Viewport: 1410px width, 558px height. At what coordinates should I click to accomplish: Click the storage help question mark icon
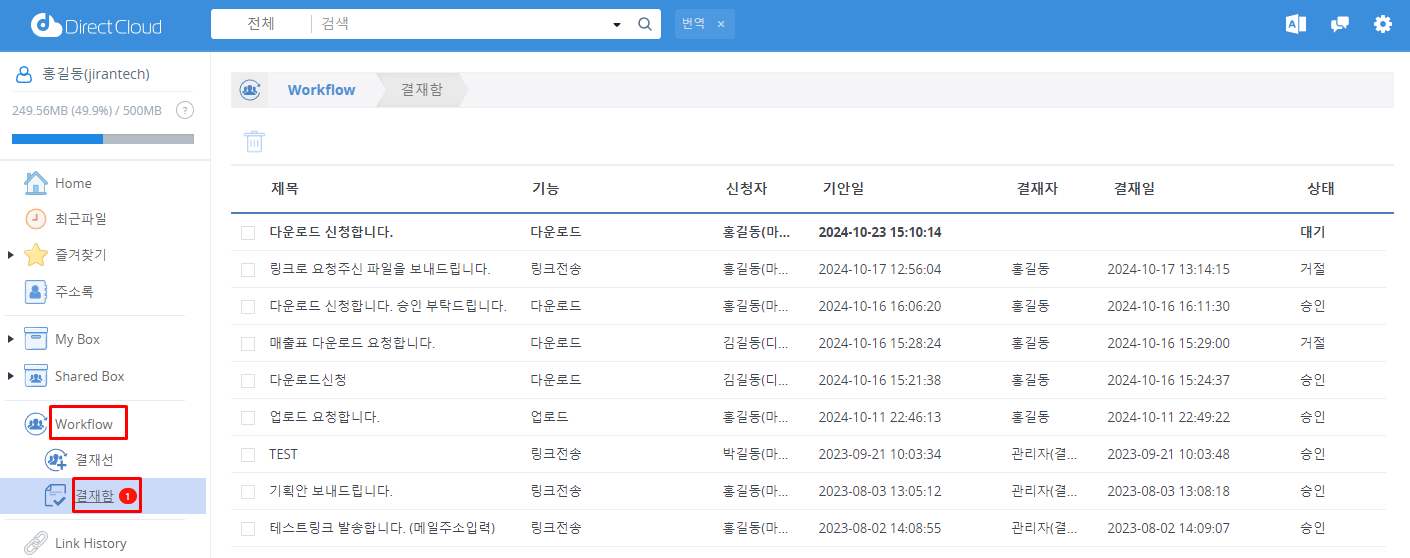coord(184,111)
